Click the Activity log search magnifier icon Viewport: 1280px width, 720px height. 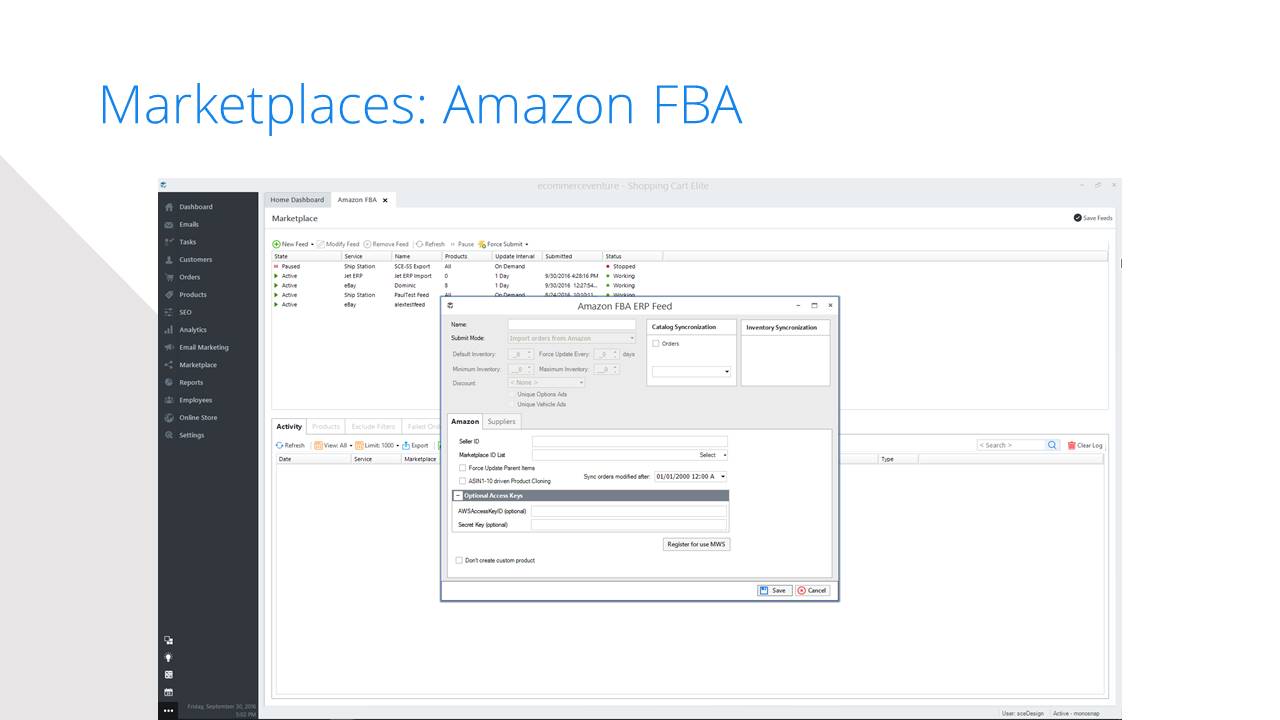click(1053, 445)
